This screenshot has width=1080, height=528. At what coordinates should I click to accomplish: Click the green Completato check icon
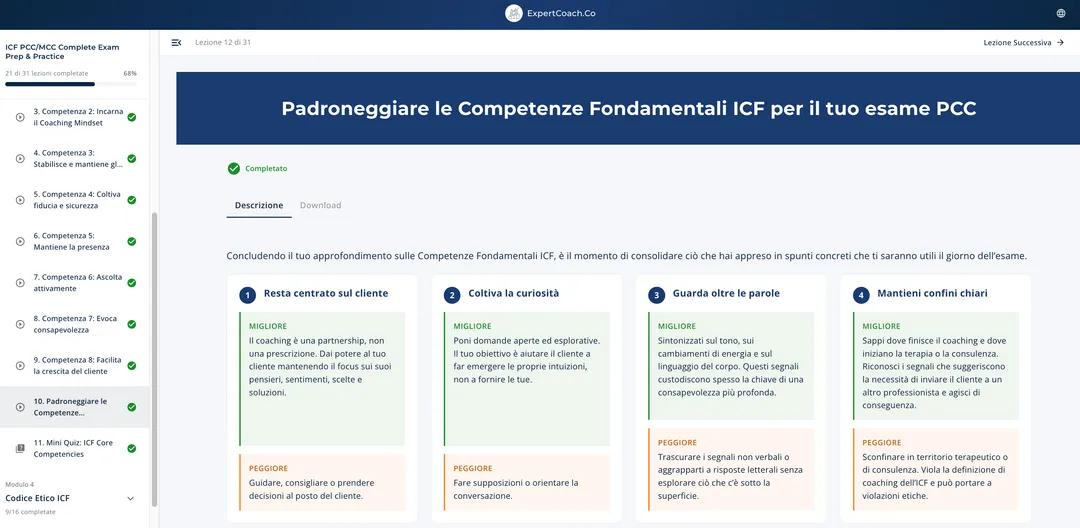(x=234, y=168)
